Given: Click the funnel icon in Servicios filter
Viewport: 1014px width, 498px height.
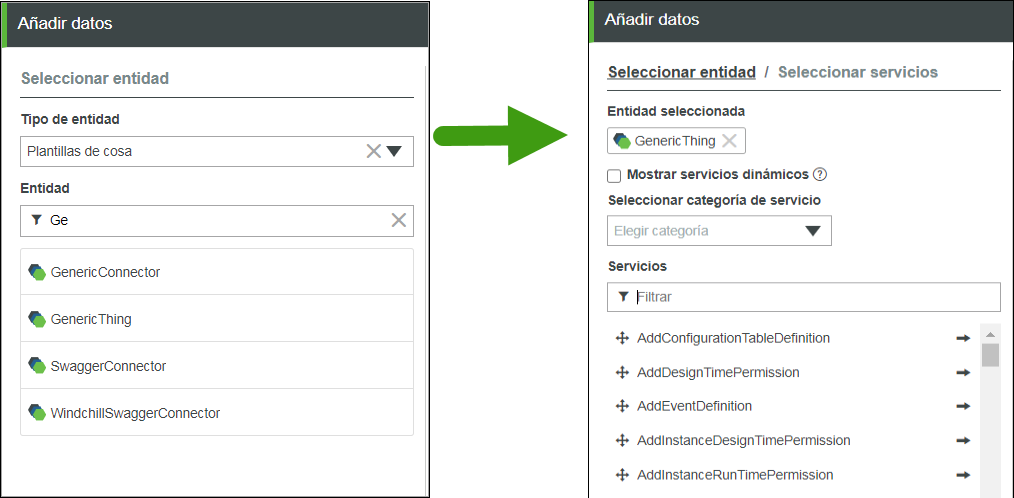Looking at the screenshot, I should click(623, 297).
